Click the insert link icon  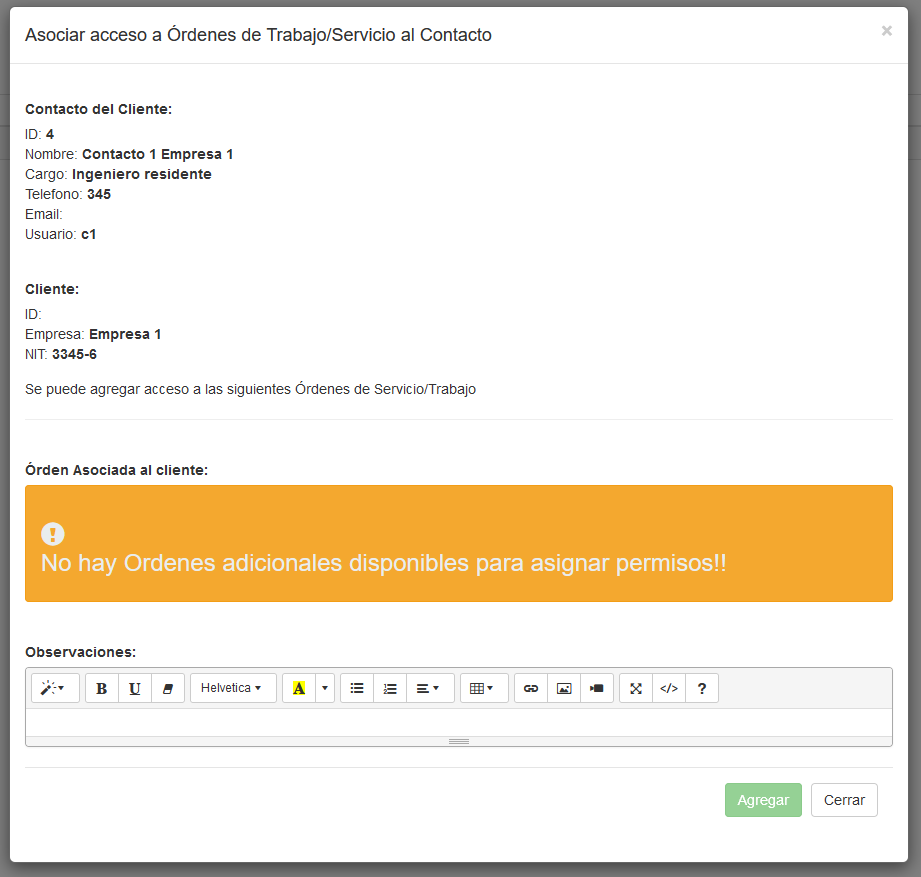pyautogui.click(x=531, y=688)
